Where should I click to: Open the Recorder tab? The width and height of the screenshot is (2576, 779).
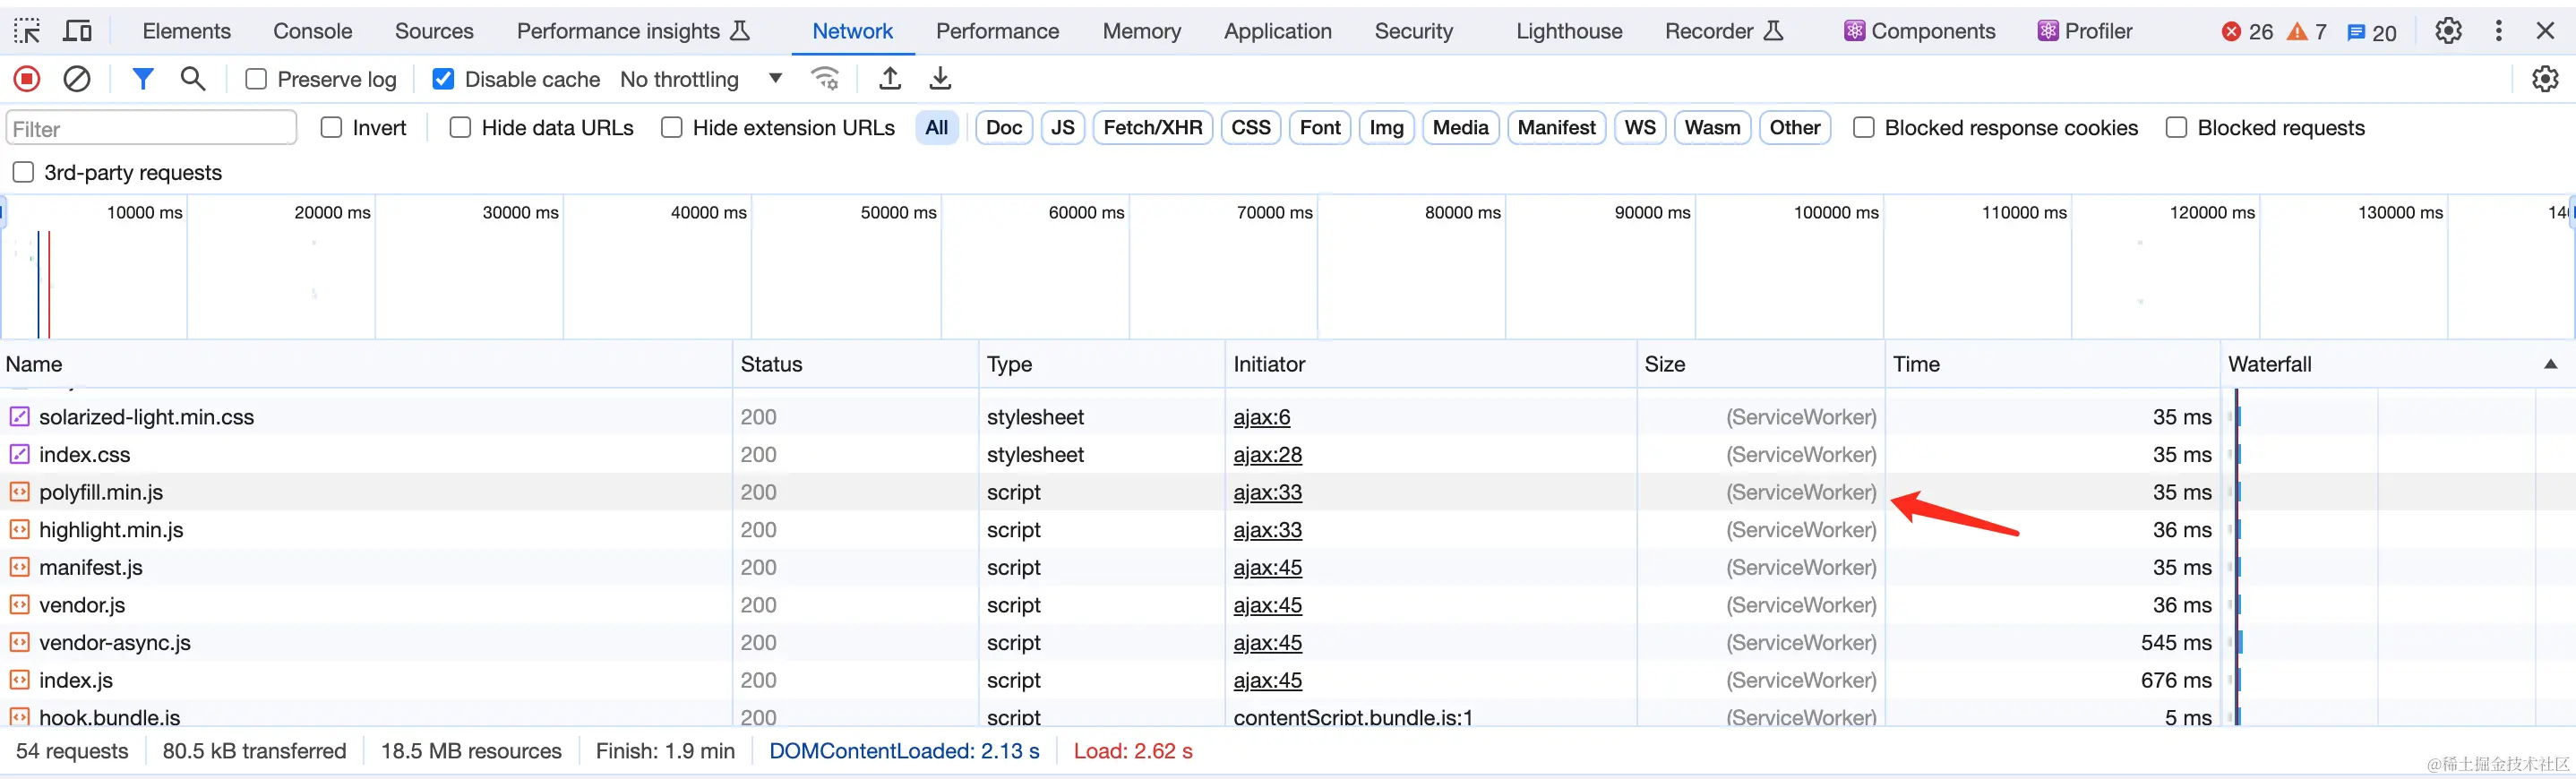click(1724, 31)
